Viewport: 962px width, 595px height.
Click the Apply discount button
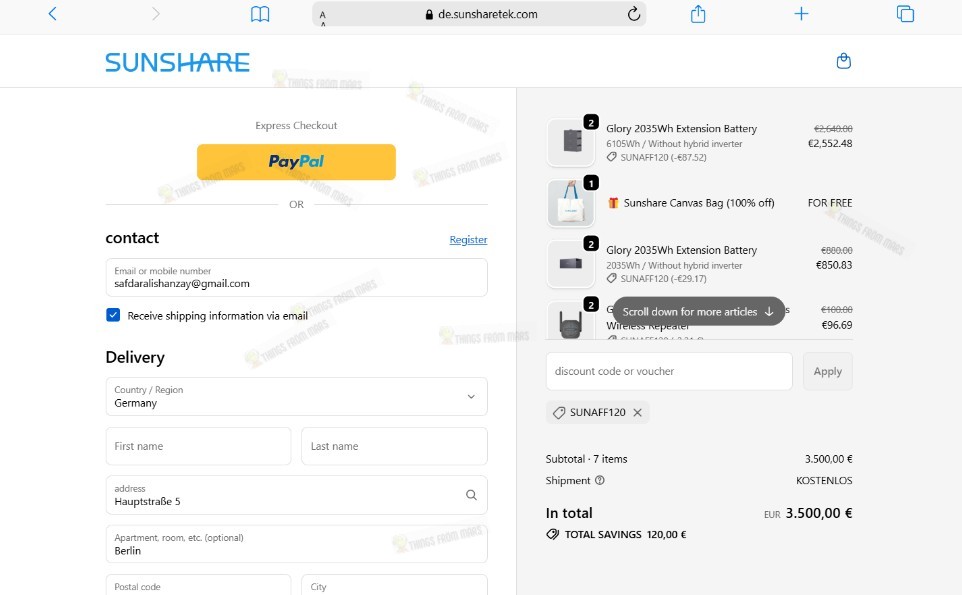coord(828,371)
